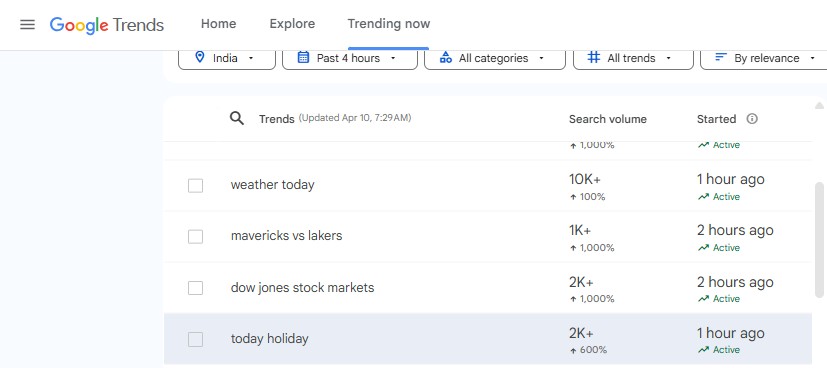The image size is (827, 368).
Task: Click the scrollbar up arrow
Action: point(819,105)
